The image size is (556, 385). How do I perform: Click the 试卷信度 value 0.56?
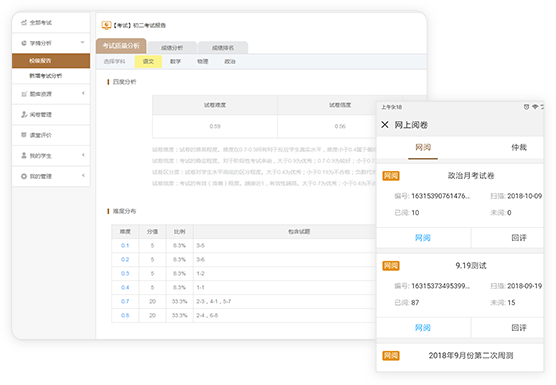click(x=340, y=127)
